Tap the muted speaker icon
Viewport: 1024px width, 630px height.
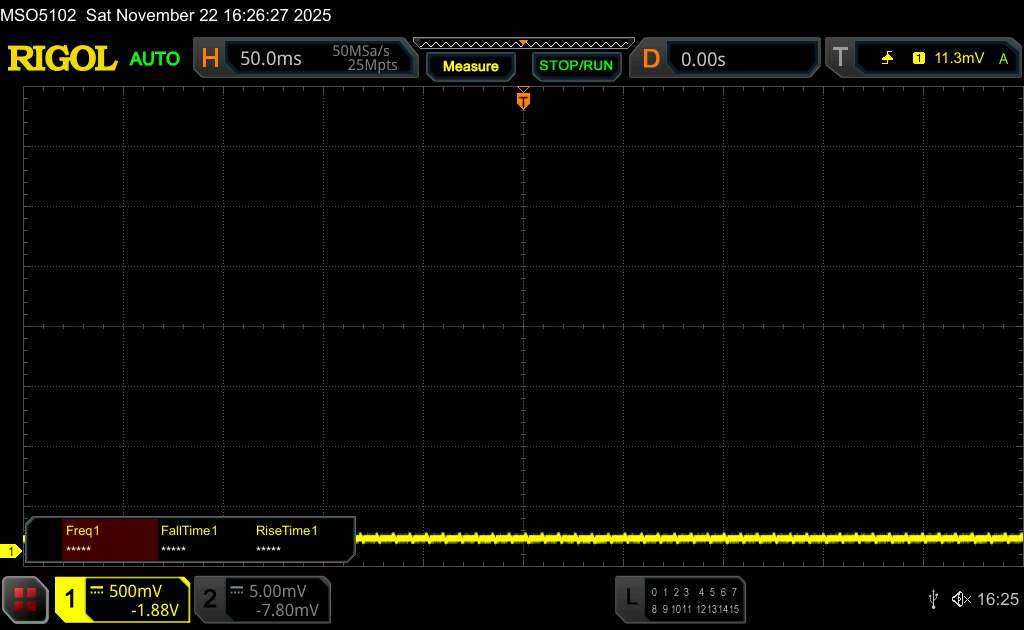(x=961, y=599)
